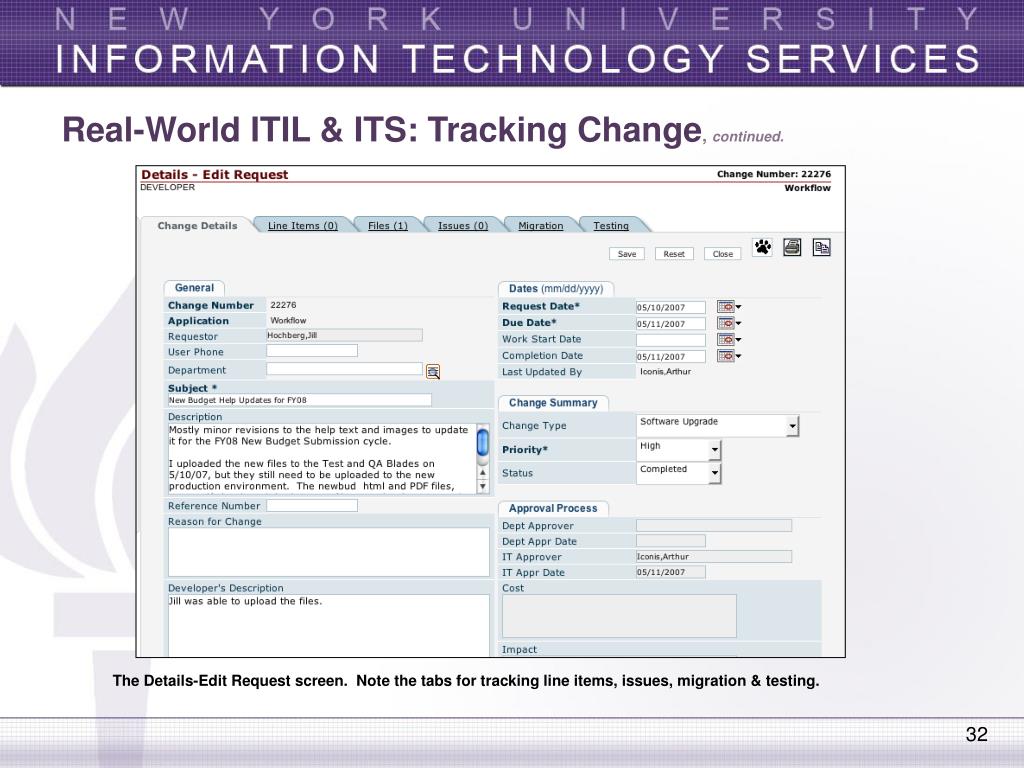Click the Dates (mm/dd/yyyy) section header
Screen dimensions: 1024x768
(556, 289)
